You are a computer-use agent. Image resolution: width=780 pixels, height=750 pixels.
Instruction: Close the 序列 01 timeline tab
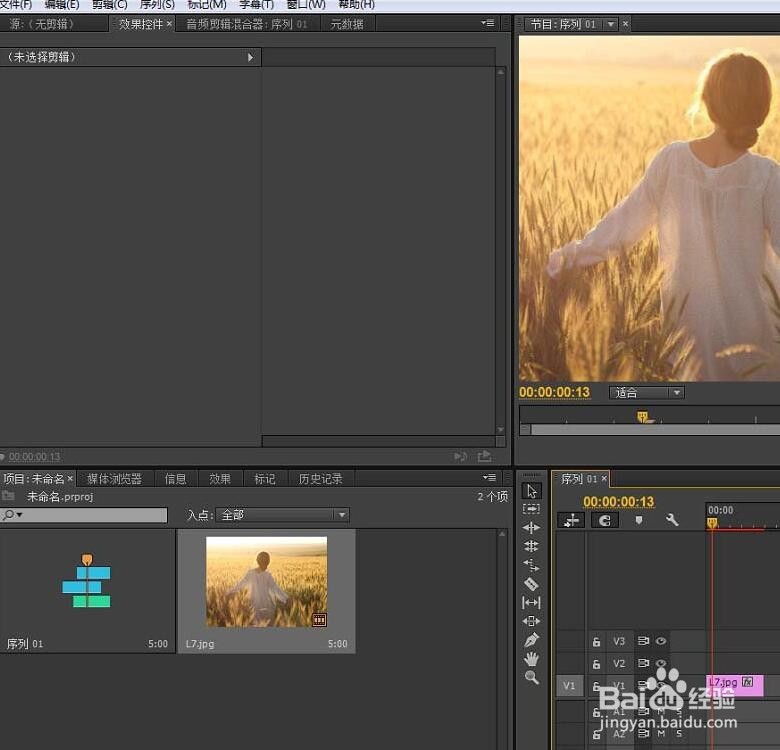pos(604,478)
